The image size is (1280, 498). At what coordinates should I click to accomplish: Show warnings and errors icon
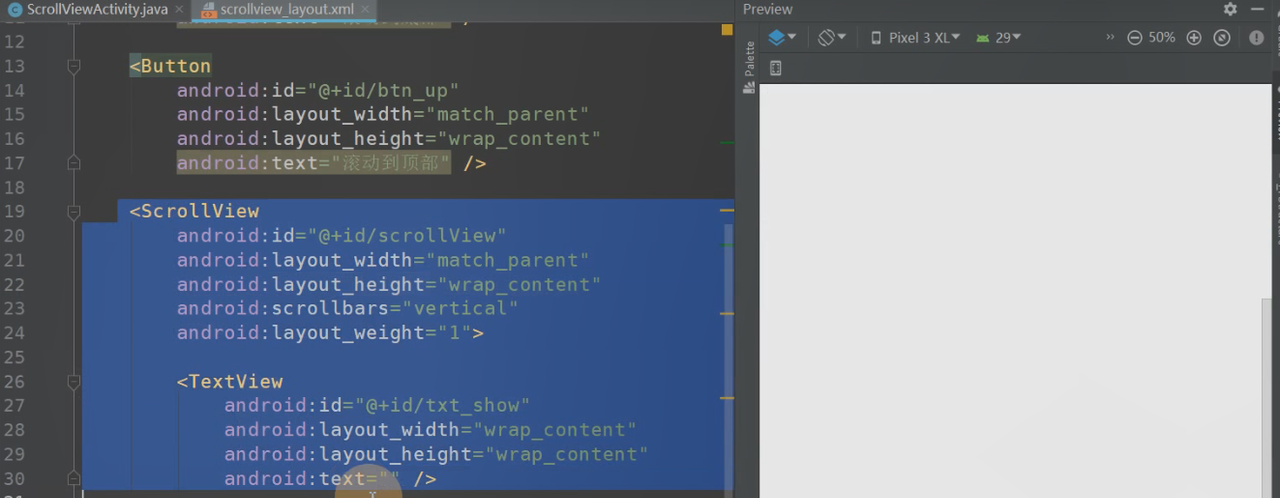[1257, 37]
